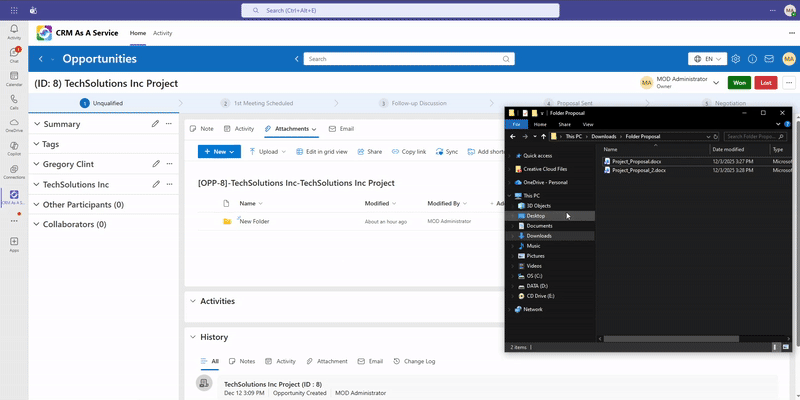The width and height of the screenshot is (800, 400).
Task: Collapse the Summary section
Action: pos(37,124)
